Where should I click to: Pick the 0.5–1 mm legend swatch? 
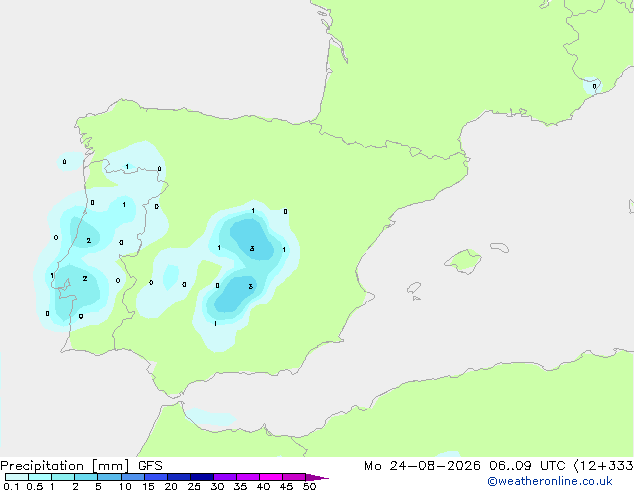coord(40,477)
